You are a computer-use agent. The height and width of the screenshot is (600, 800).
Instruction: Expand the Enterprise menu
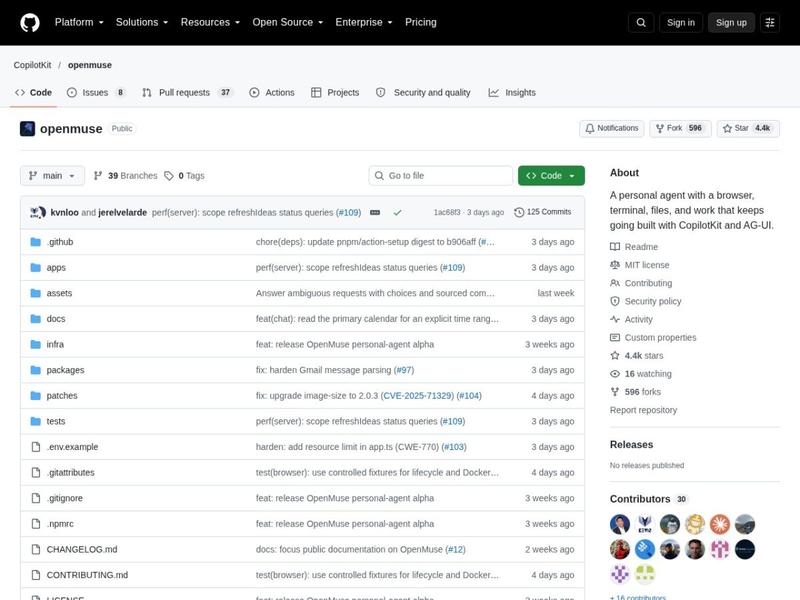364,22
